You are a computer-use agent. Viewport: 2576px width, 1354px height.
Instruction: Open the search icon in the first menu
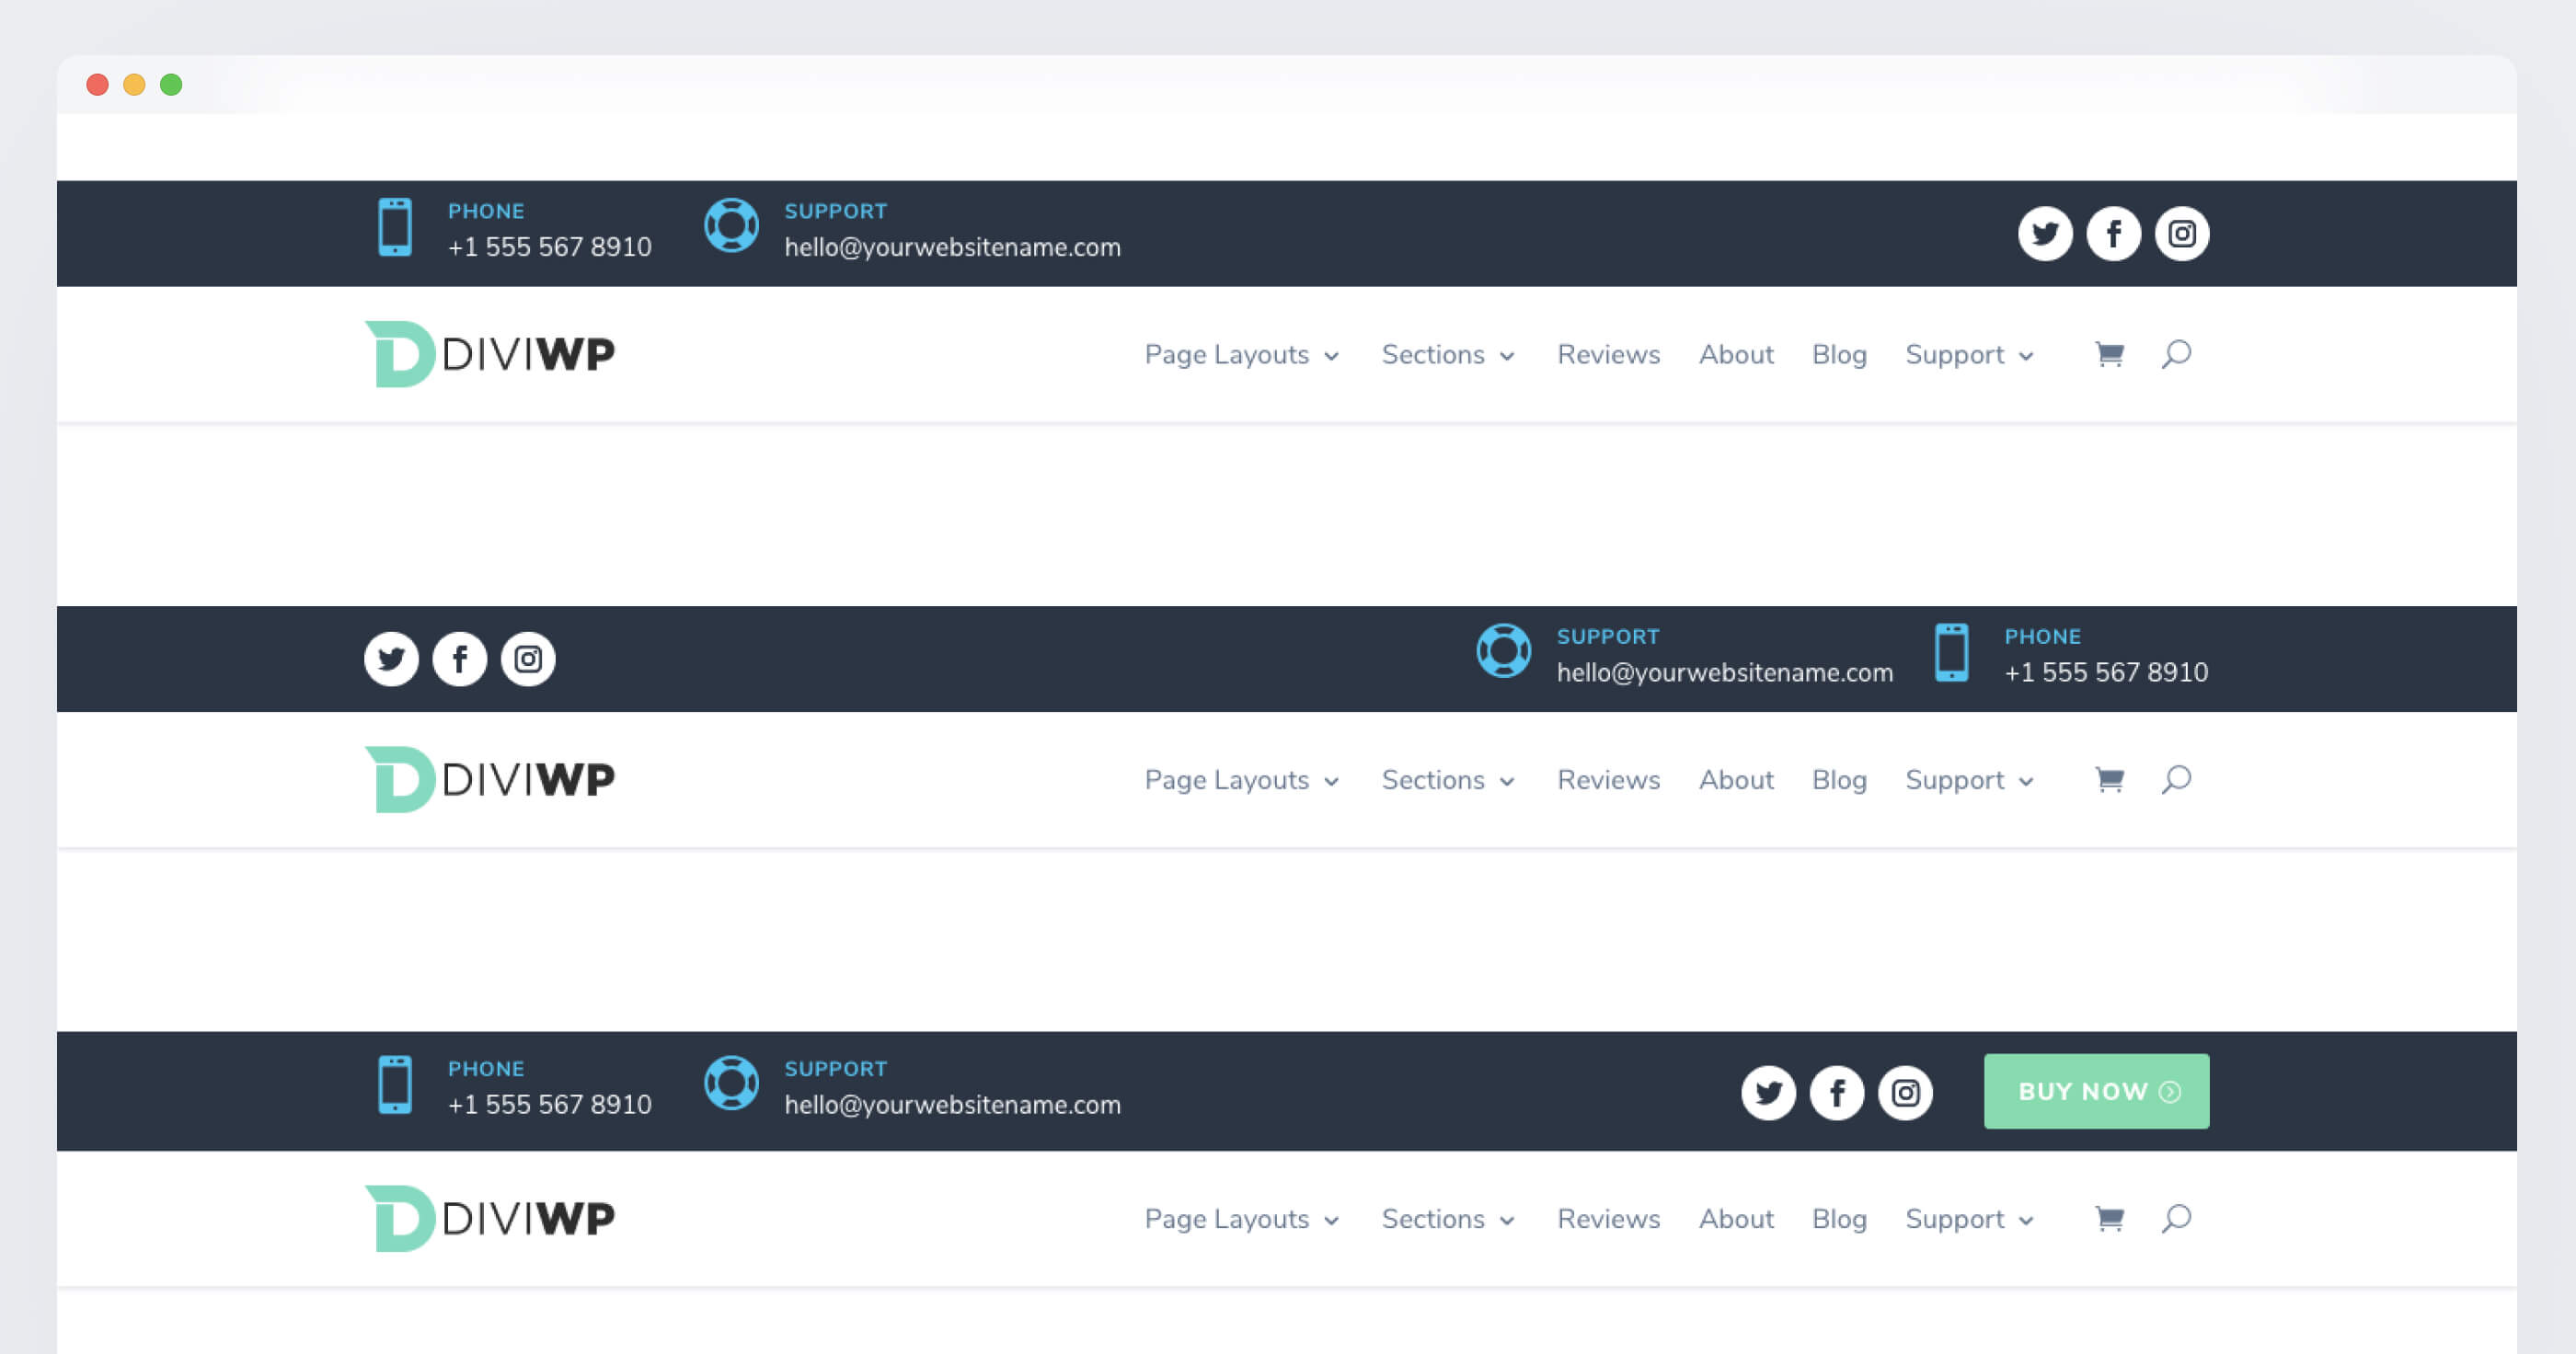point(2176,354)
